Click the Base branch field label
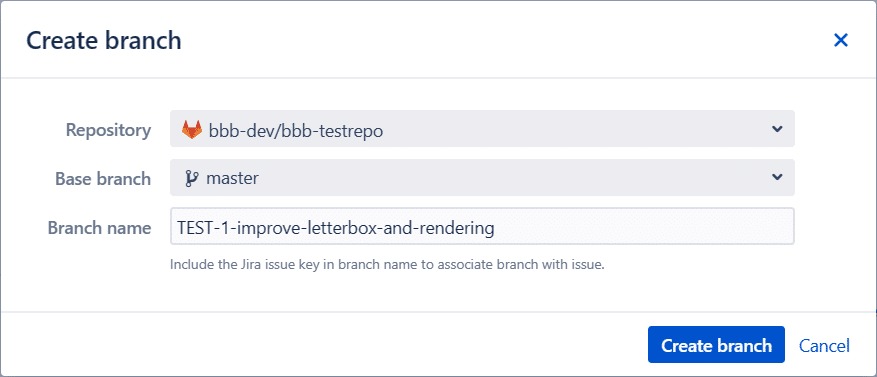Image resolution: width=877 pixels, height=377 pixels. click(x=103, y=178)
